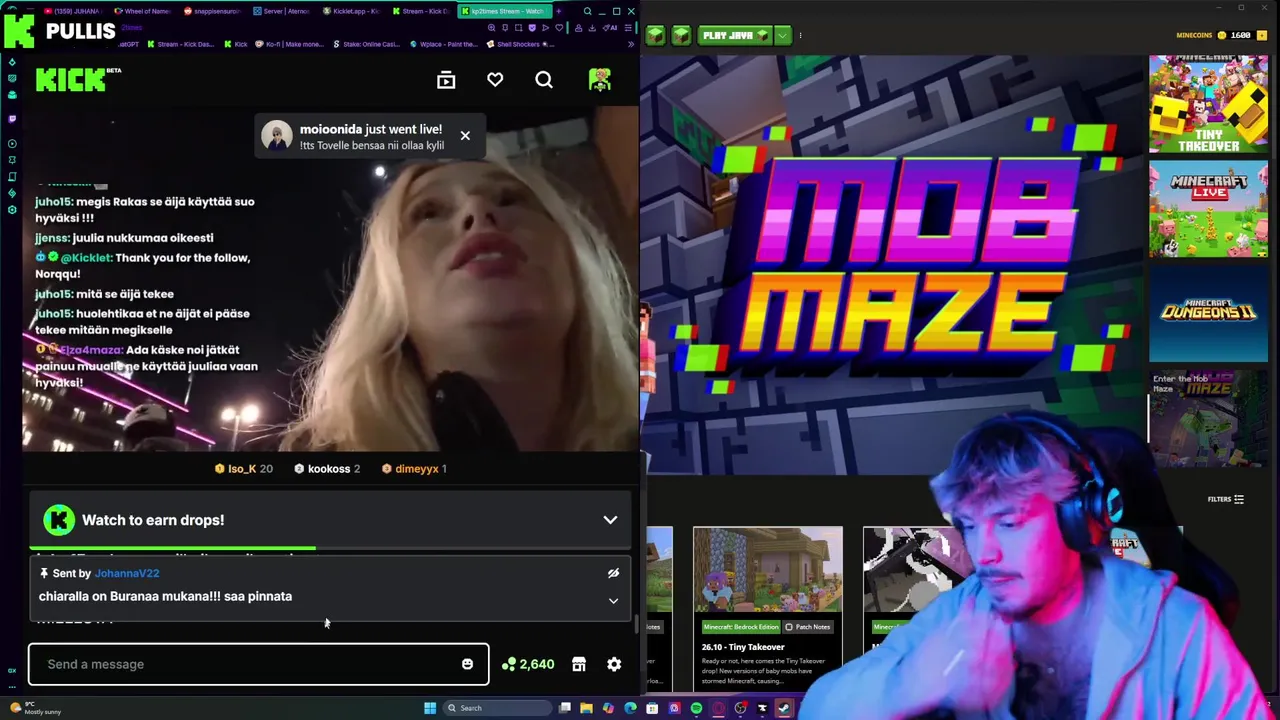Expand the Watch to earn drops panel
The image size is (1280, 720).
(610, 520)
